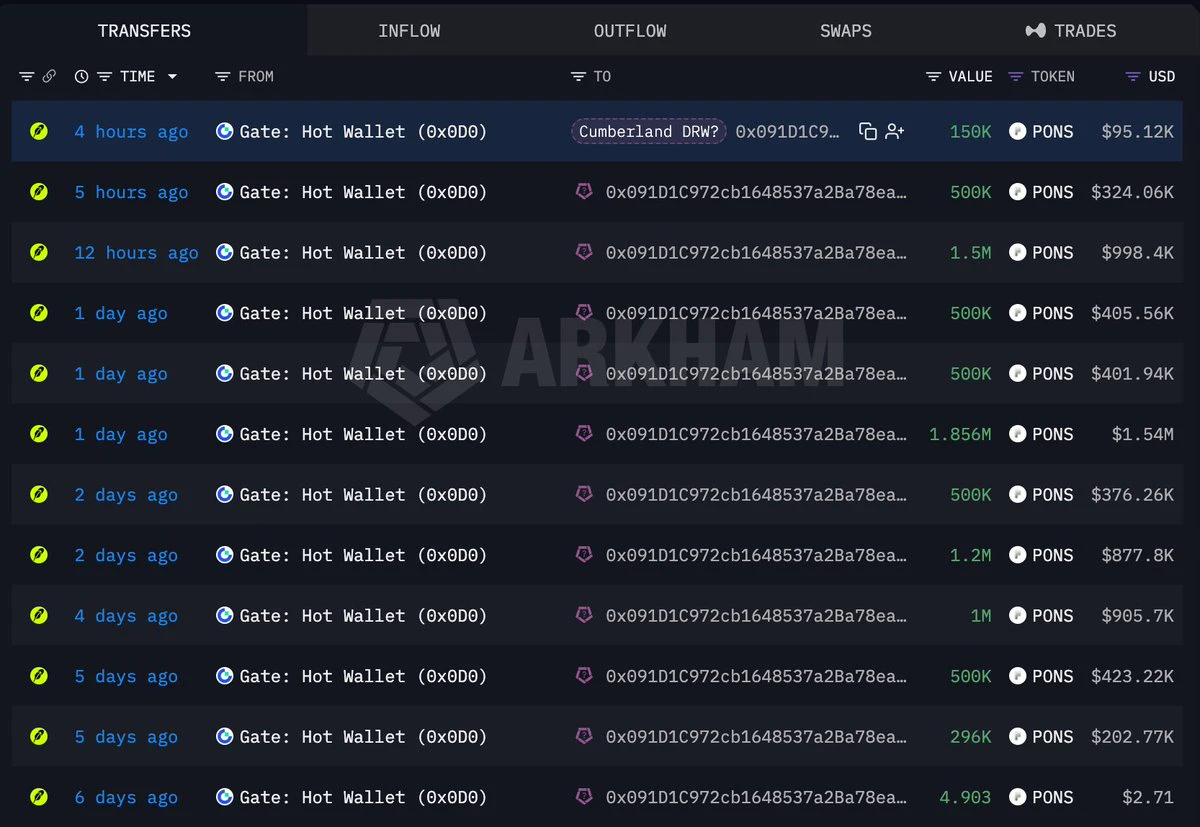Click the Cumberland DRW? label tag
This screenshot has height=827, width=1200.
click(x=649, y=132)
